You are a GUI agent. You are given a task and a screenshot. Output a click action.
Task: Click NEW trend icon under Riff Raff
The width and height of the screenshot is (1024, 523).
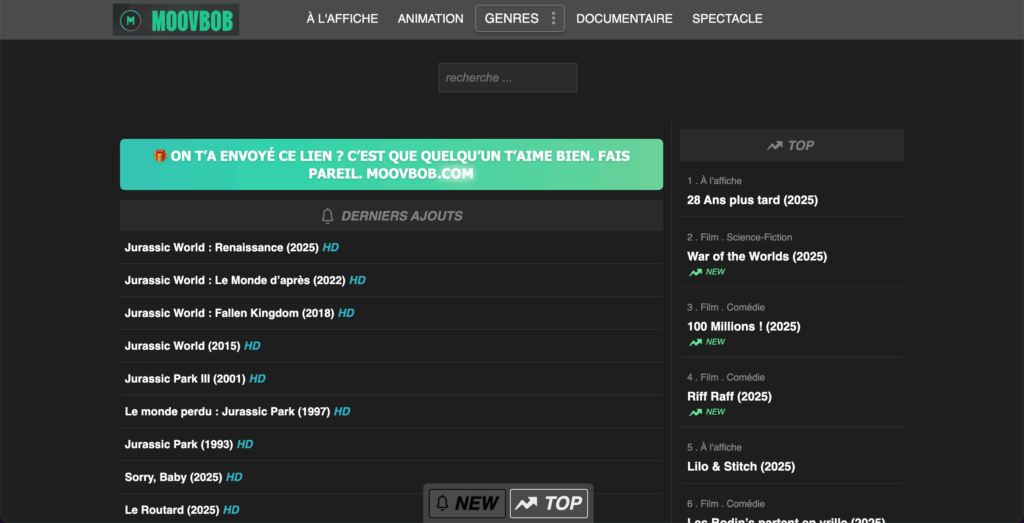click(x=695, y=412)
